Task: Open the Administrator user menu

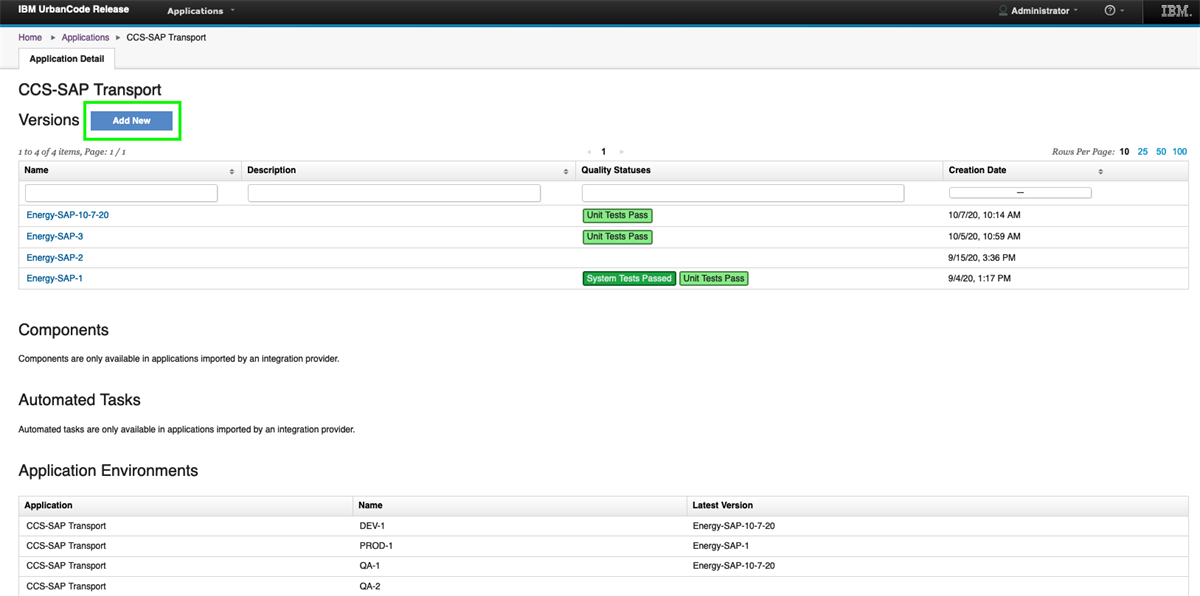Action: point(1044,11)
